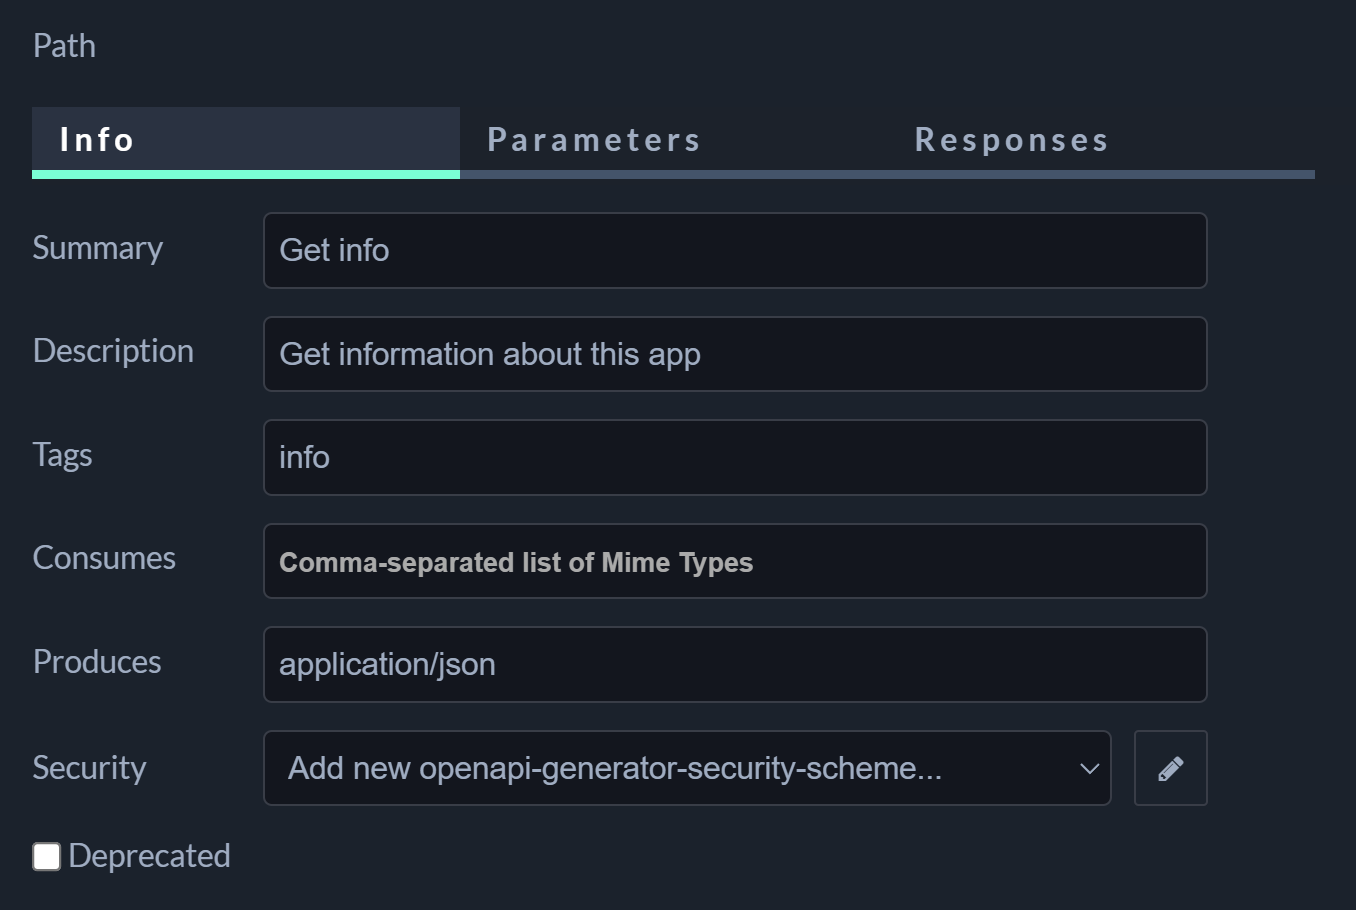Click the "Tags" field label

pyautogui.click(x=62, y=455)
